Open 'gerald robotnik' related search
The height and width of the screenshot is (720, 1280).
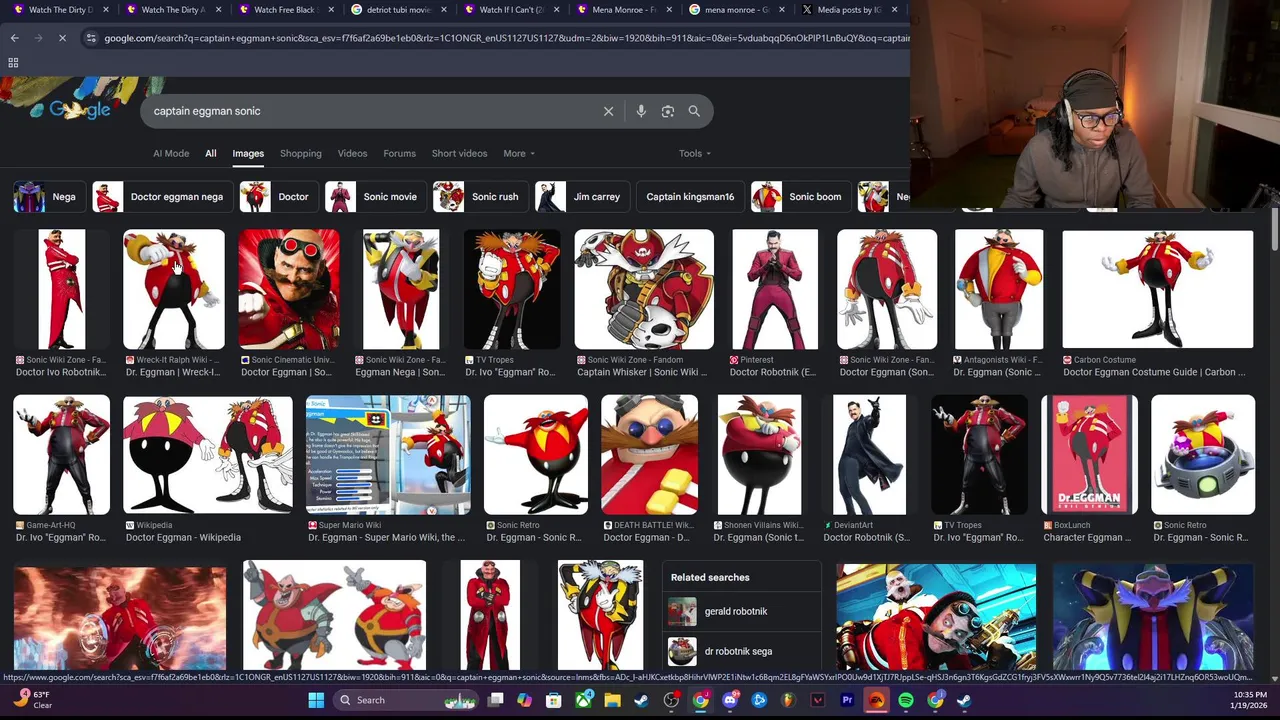pyautogui.click(x=741, y=611)
